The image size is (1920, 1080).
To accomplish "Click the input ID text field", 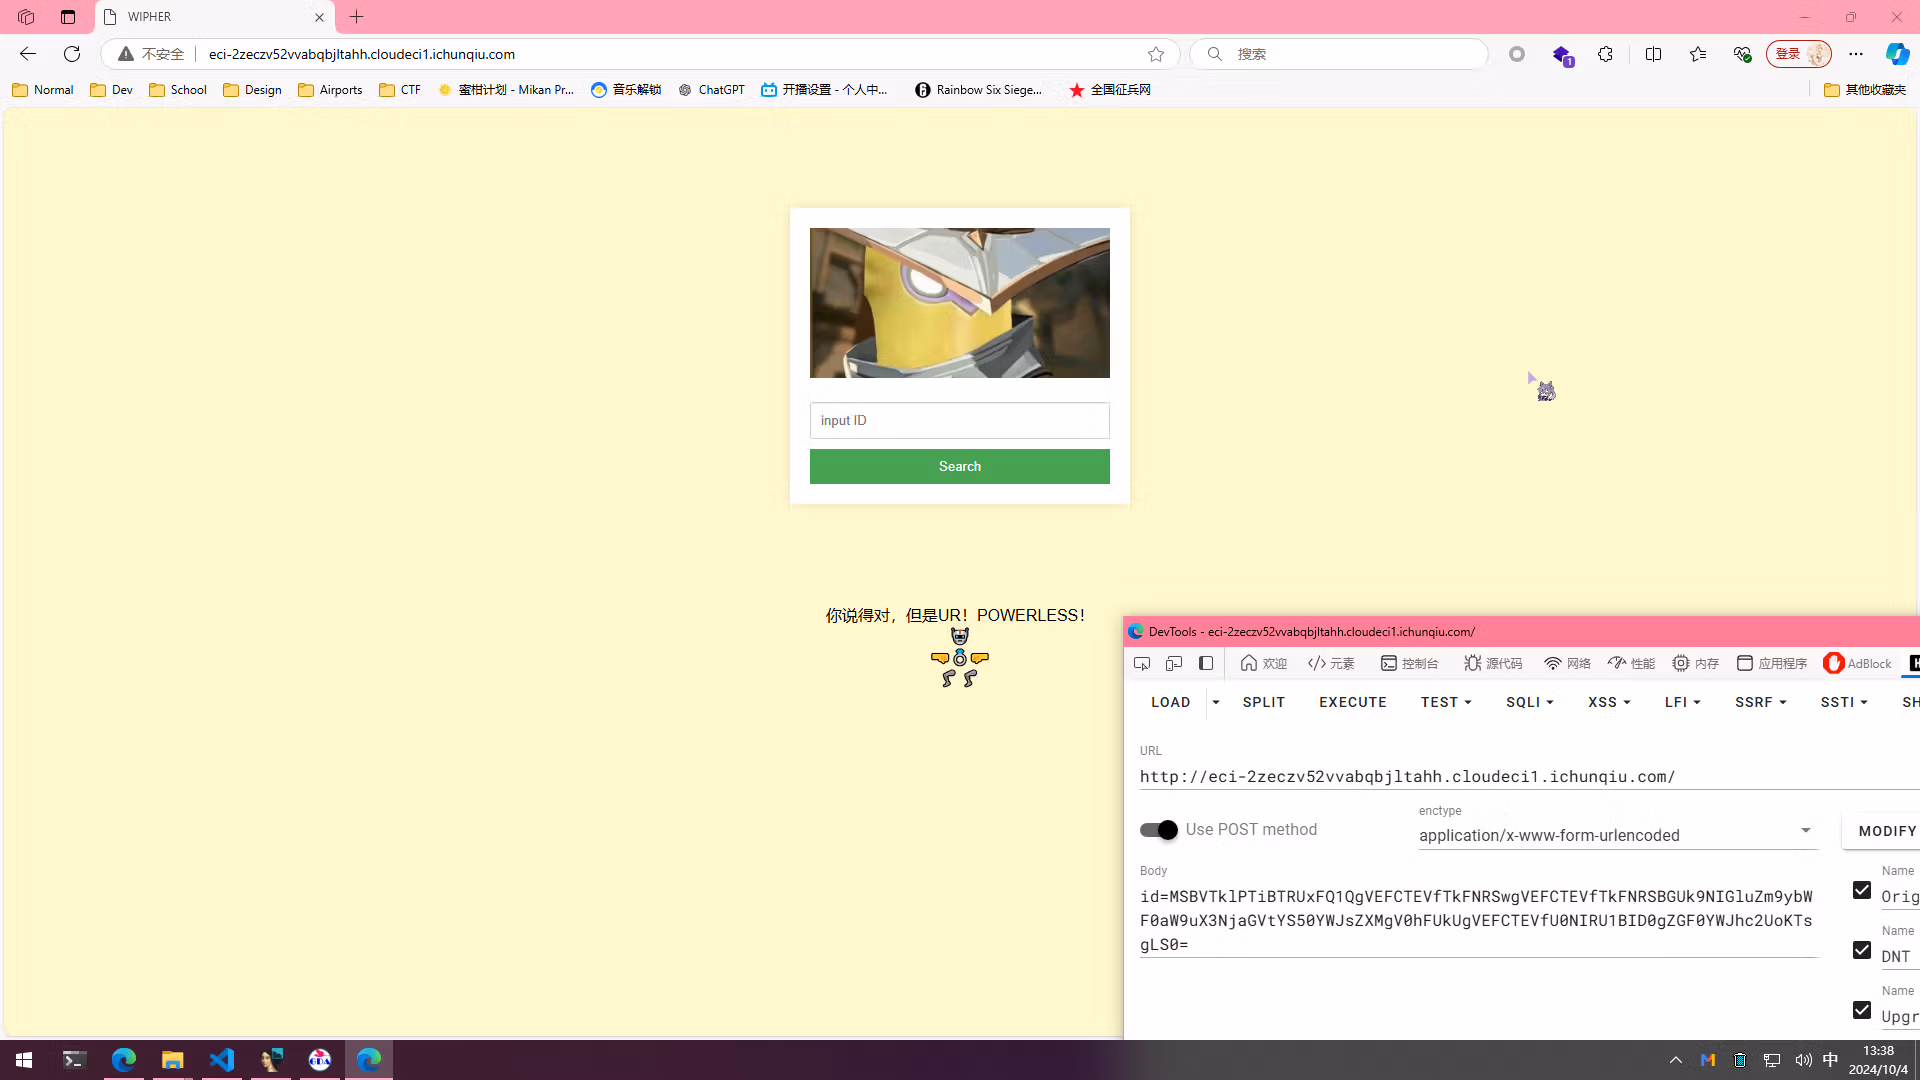I will pyautogui.click(x=960, y=420).
